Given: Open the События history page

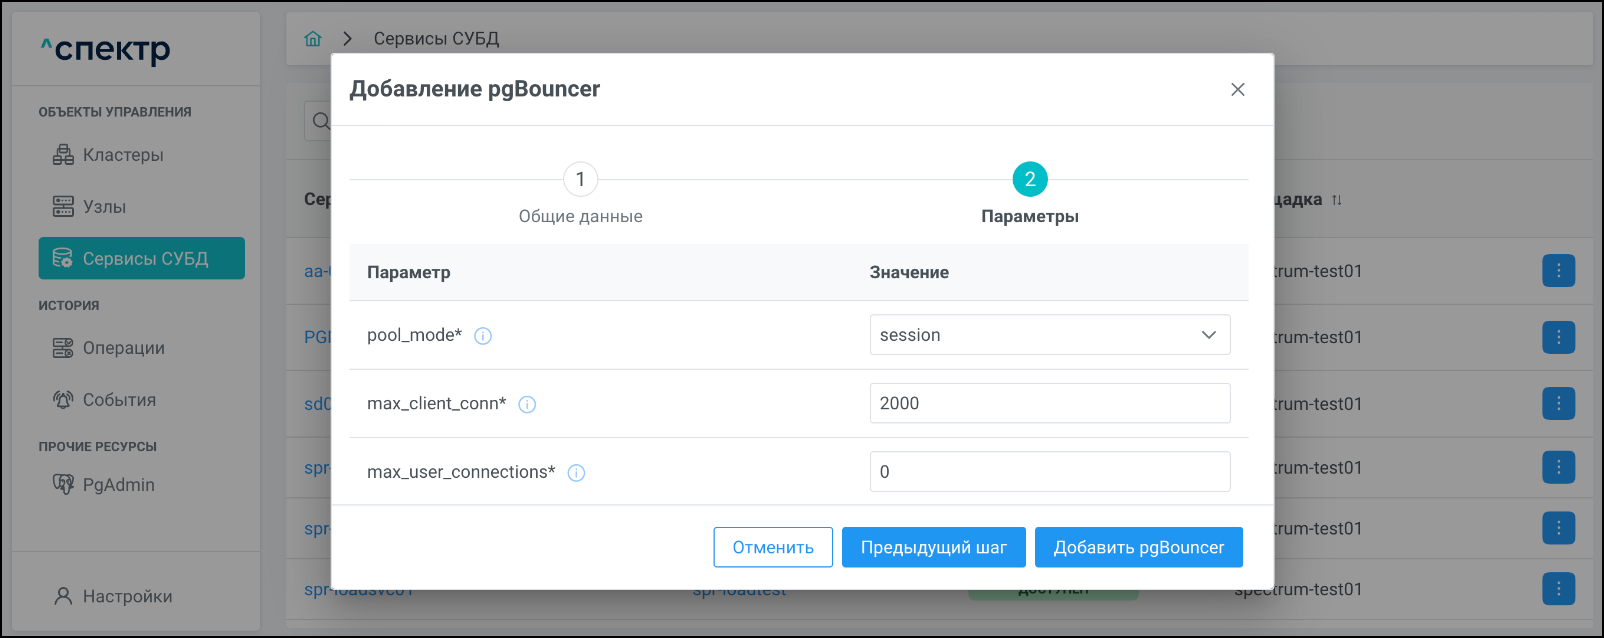Looking at the screenshot, I should click(x=119, y=400).
